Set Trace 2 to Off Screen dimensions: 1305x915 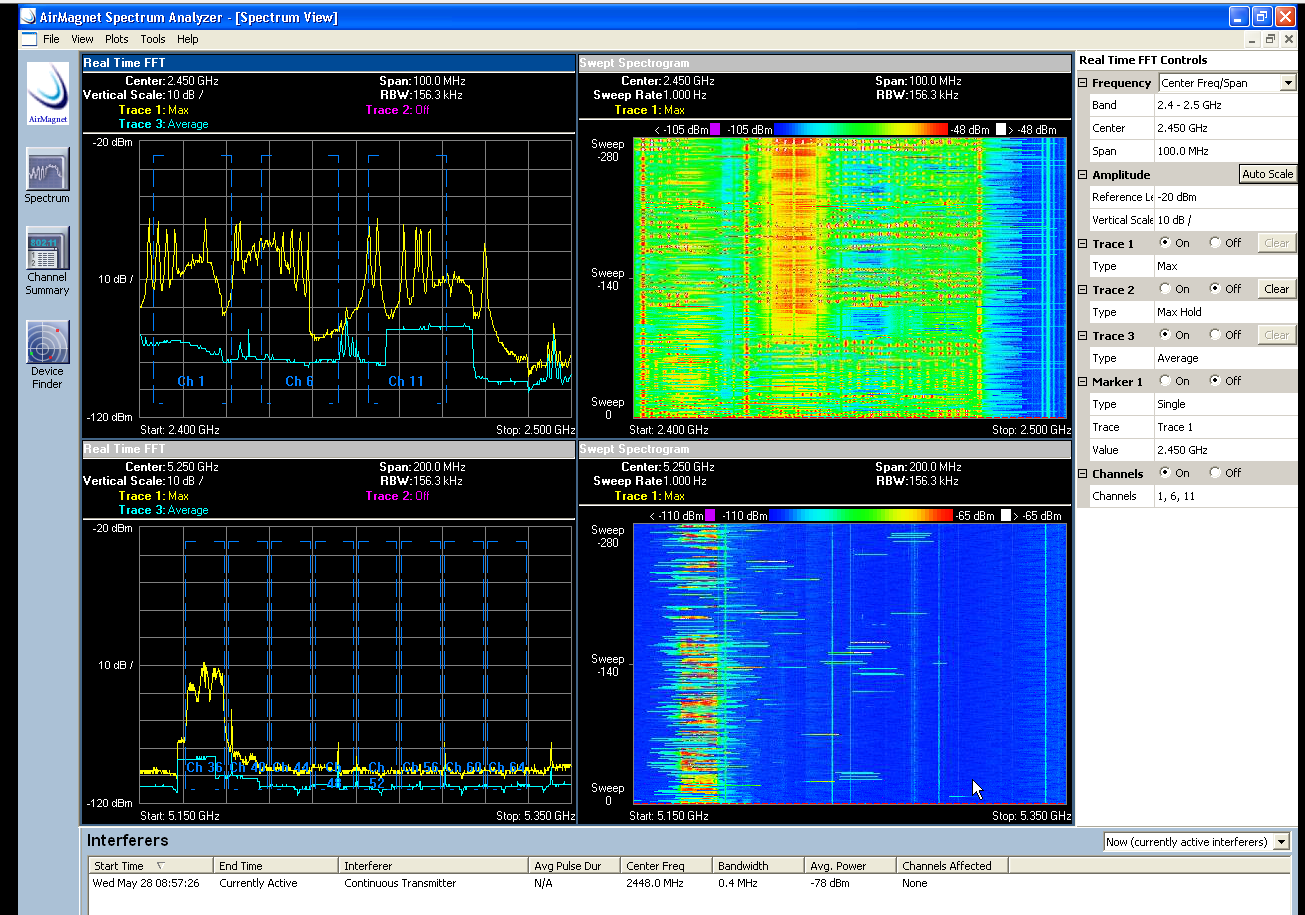click(1215, 289)
